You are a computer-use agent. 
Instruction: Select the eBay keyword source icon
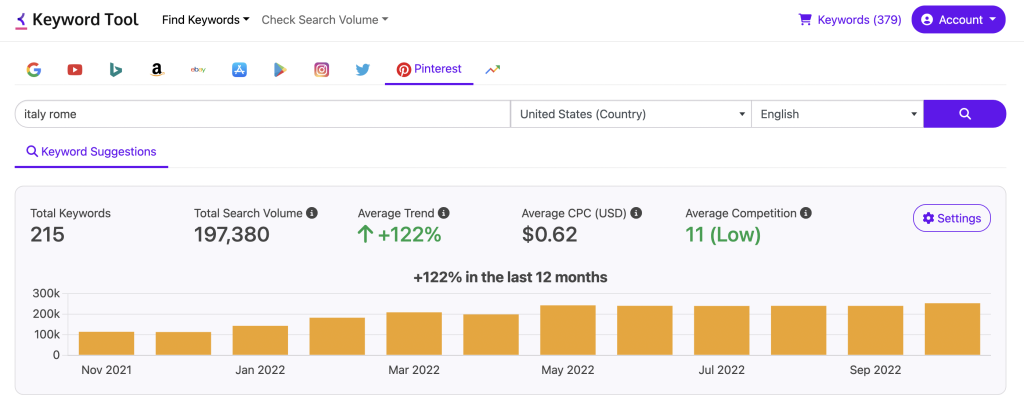click(199, 69)
